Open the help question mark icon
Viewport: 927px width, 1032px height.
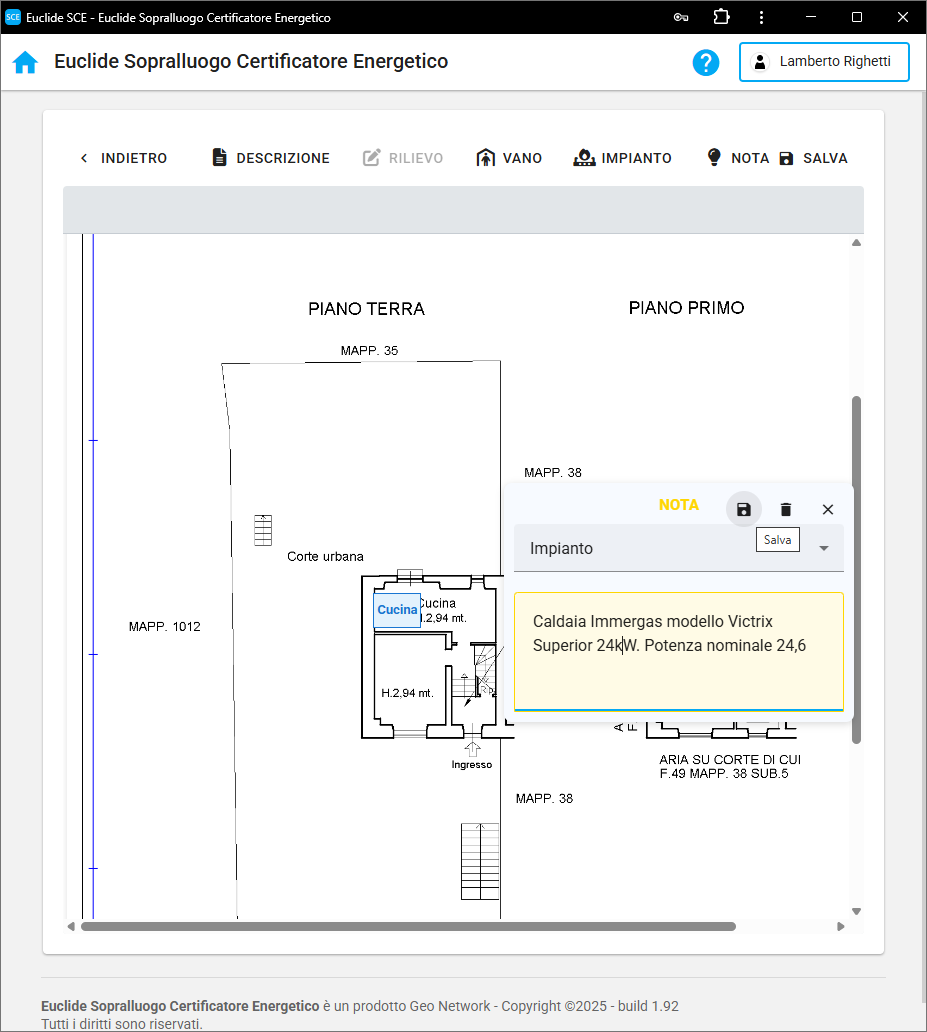[706, 62]
